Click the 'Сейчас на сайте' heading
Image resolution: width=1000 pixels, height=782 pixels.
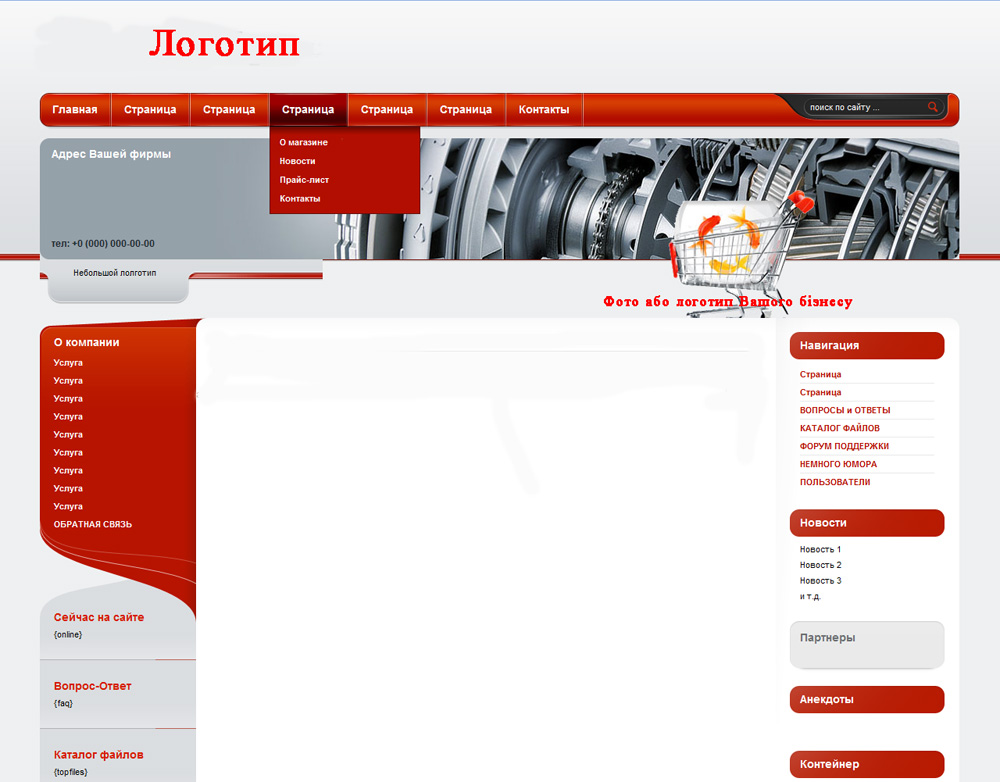99,617
